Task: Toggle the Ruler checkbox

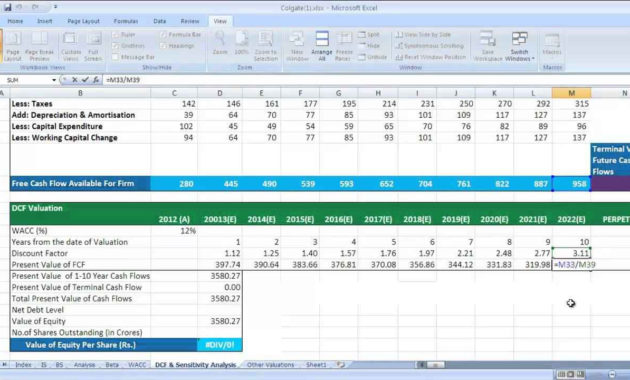Action: point(124,35)
